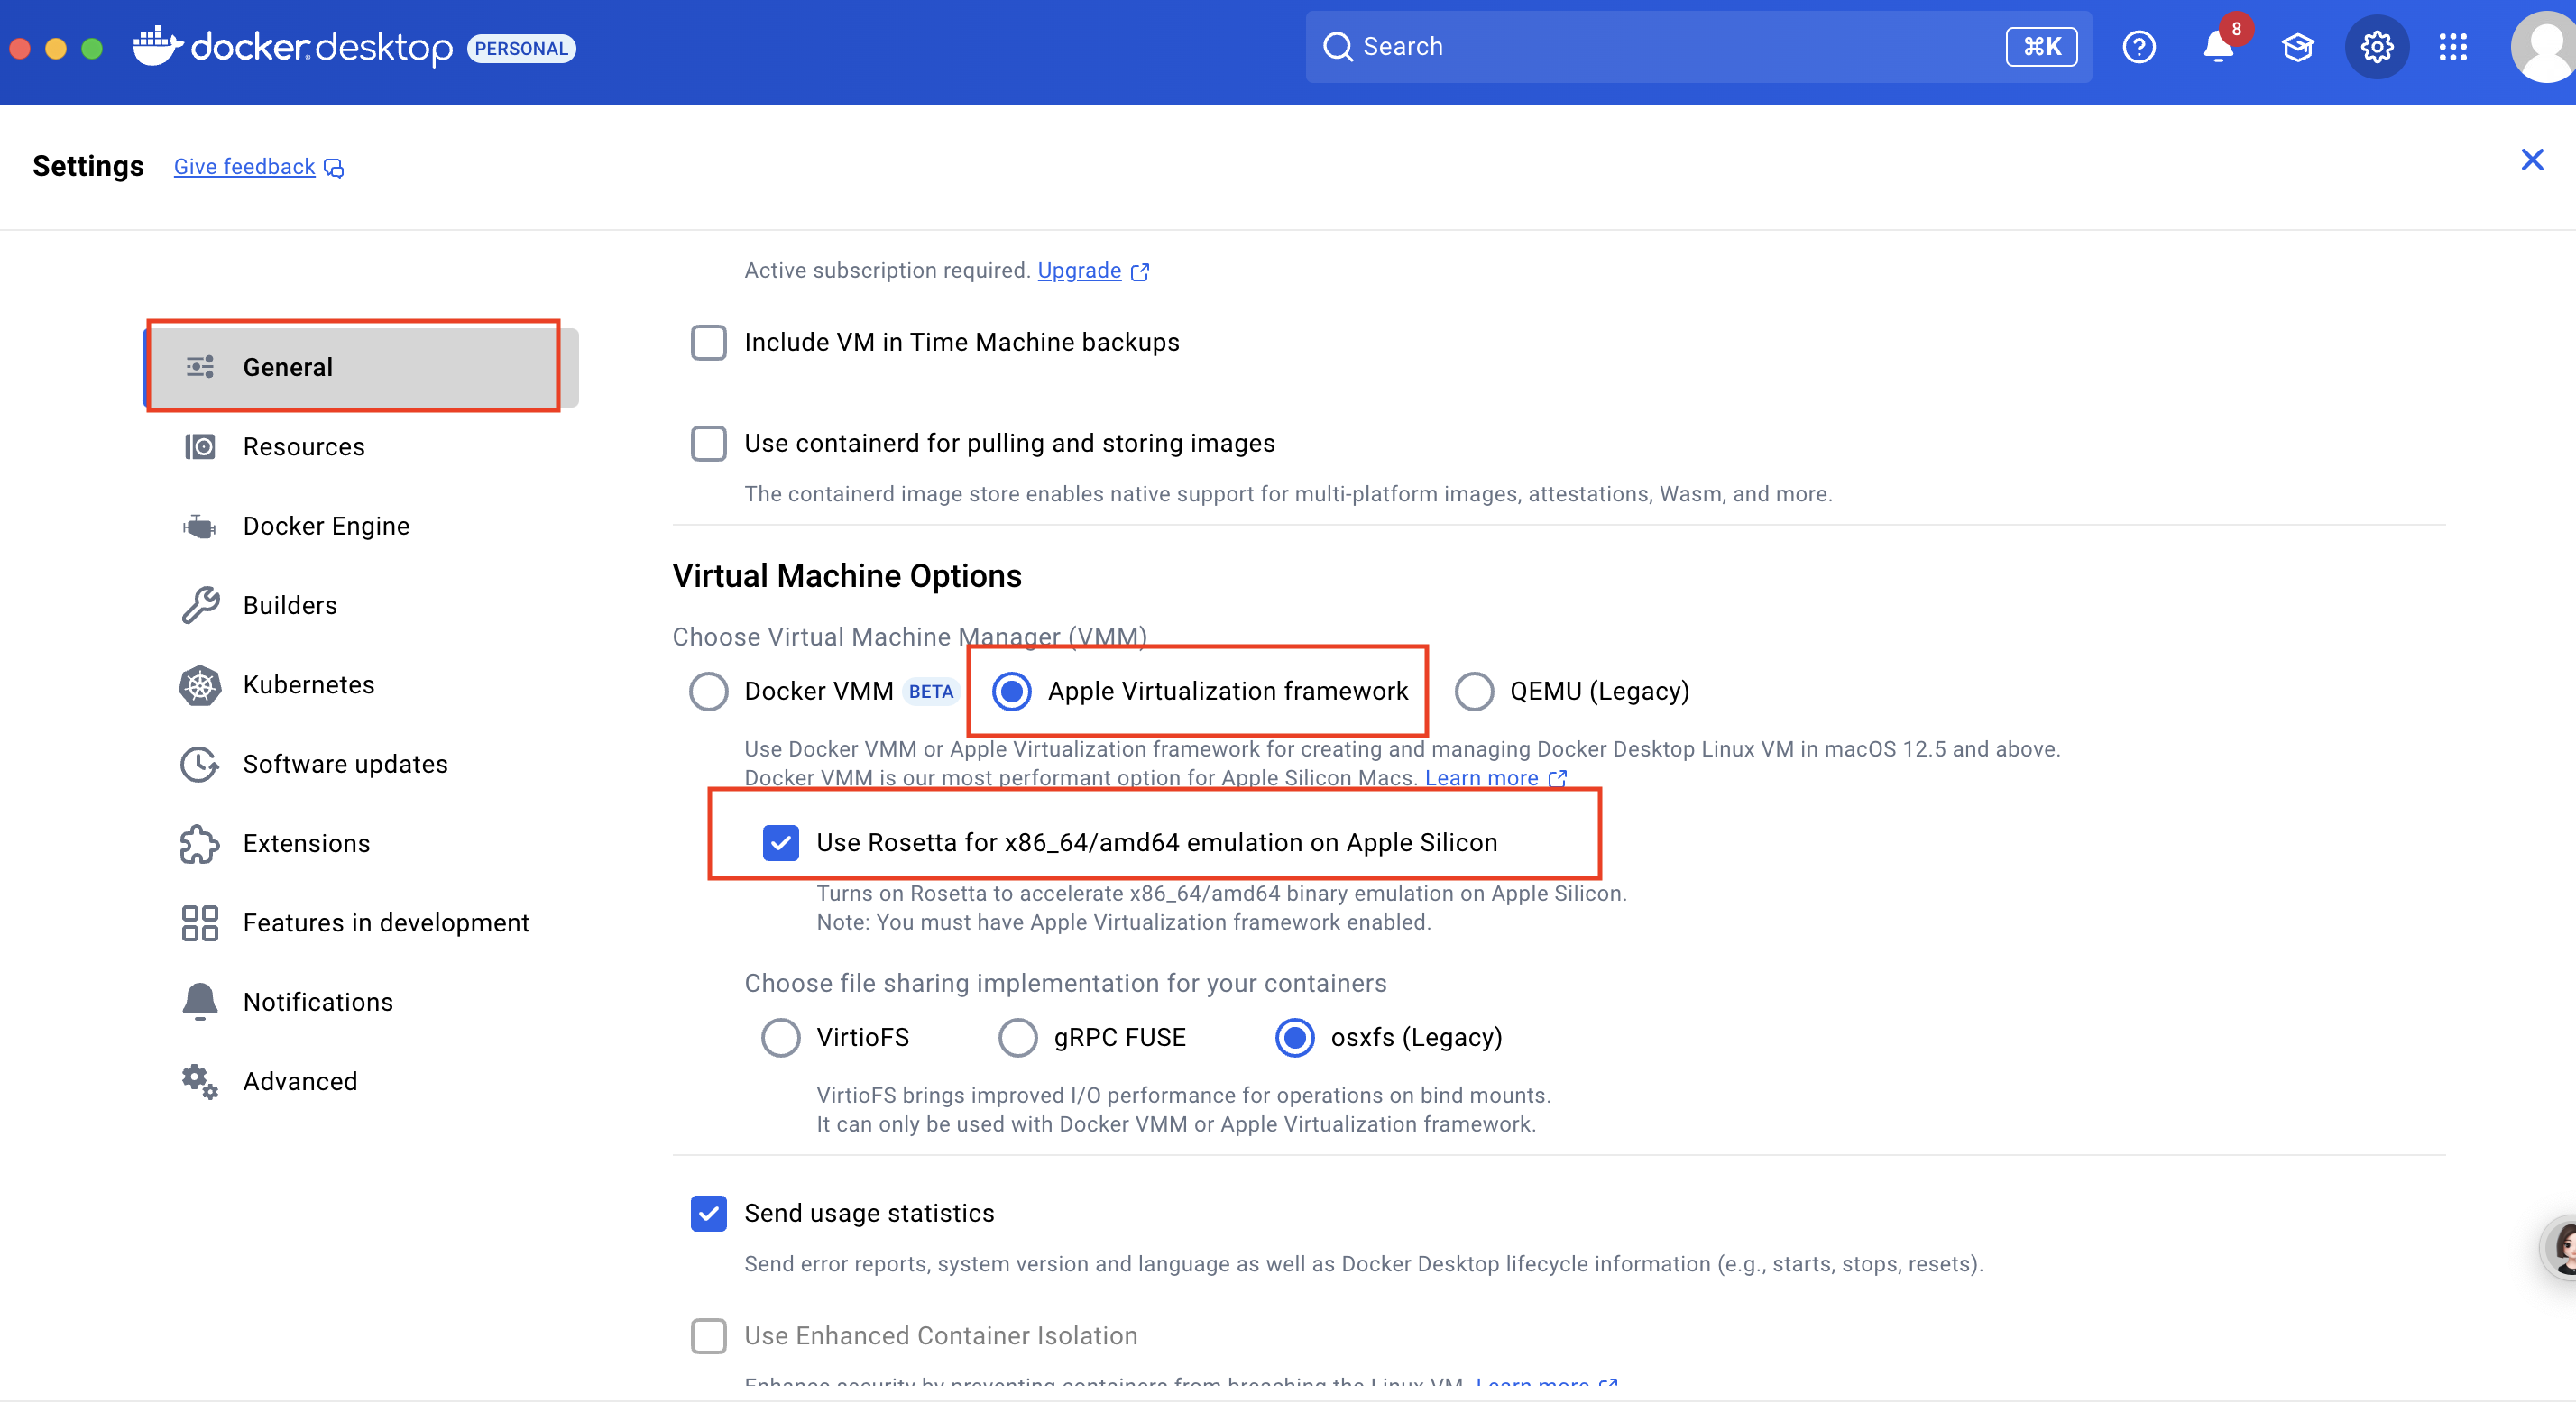Open the support chat avatar bubble
This screenshot has width=2576, height=1403.
click(x=2560, y=1246)
